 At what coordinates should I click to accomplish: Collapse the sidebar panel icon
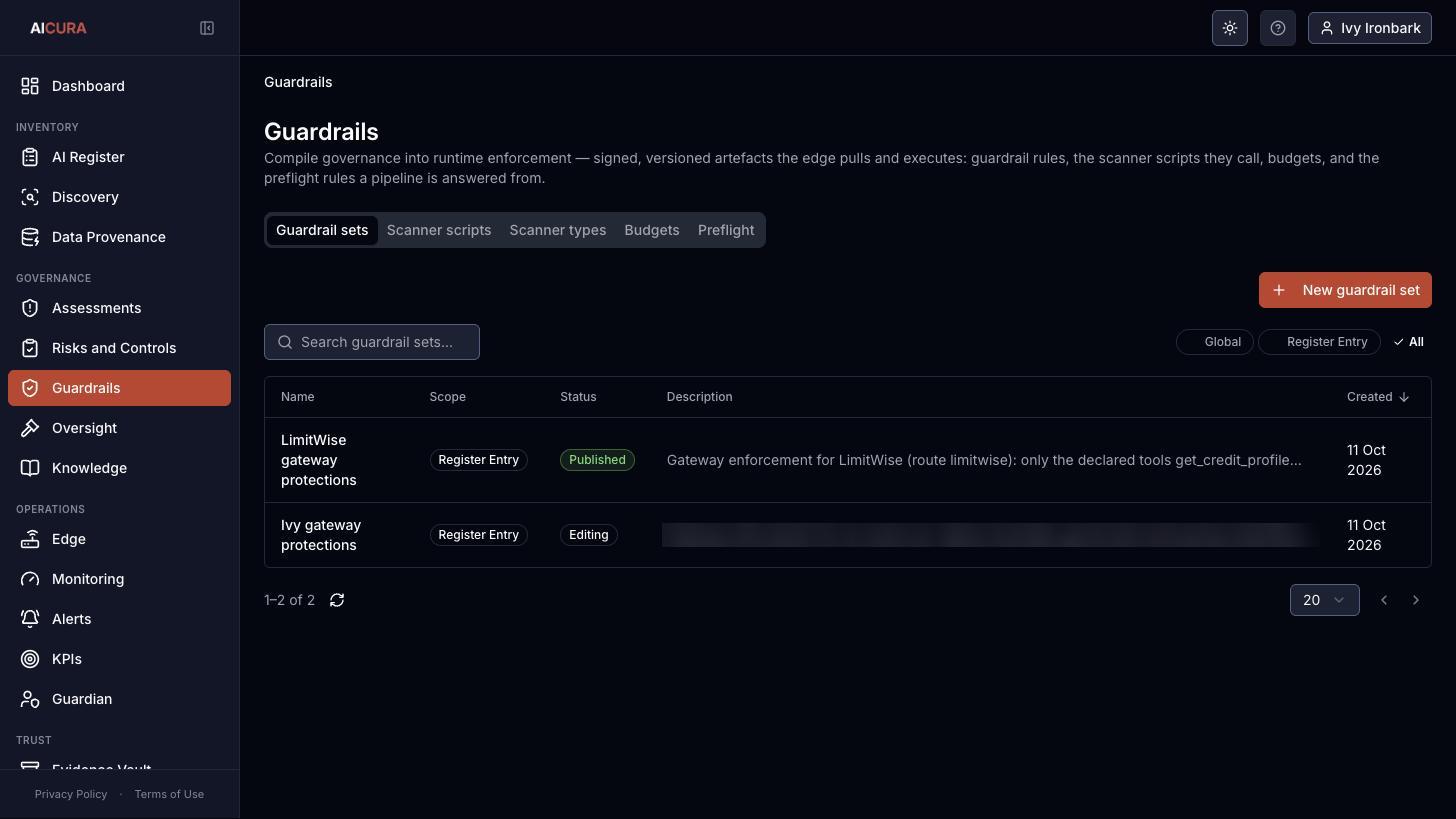click(207, 28)
